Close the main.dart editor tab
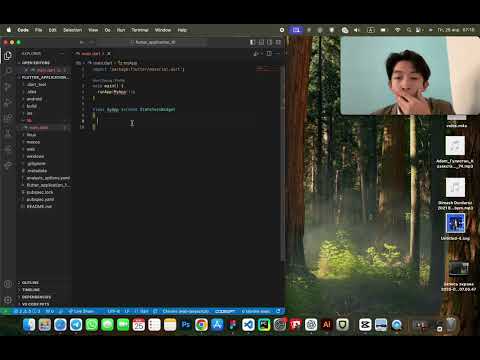The width and height of the screenshot is (480, 360). (109, 53)
